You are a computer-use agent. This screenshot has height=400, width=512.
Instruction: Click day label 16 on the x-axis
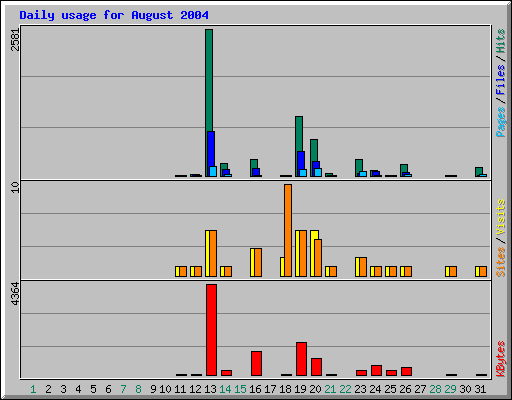tap(255, 389)
